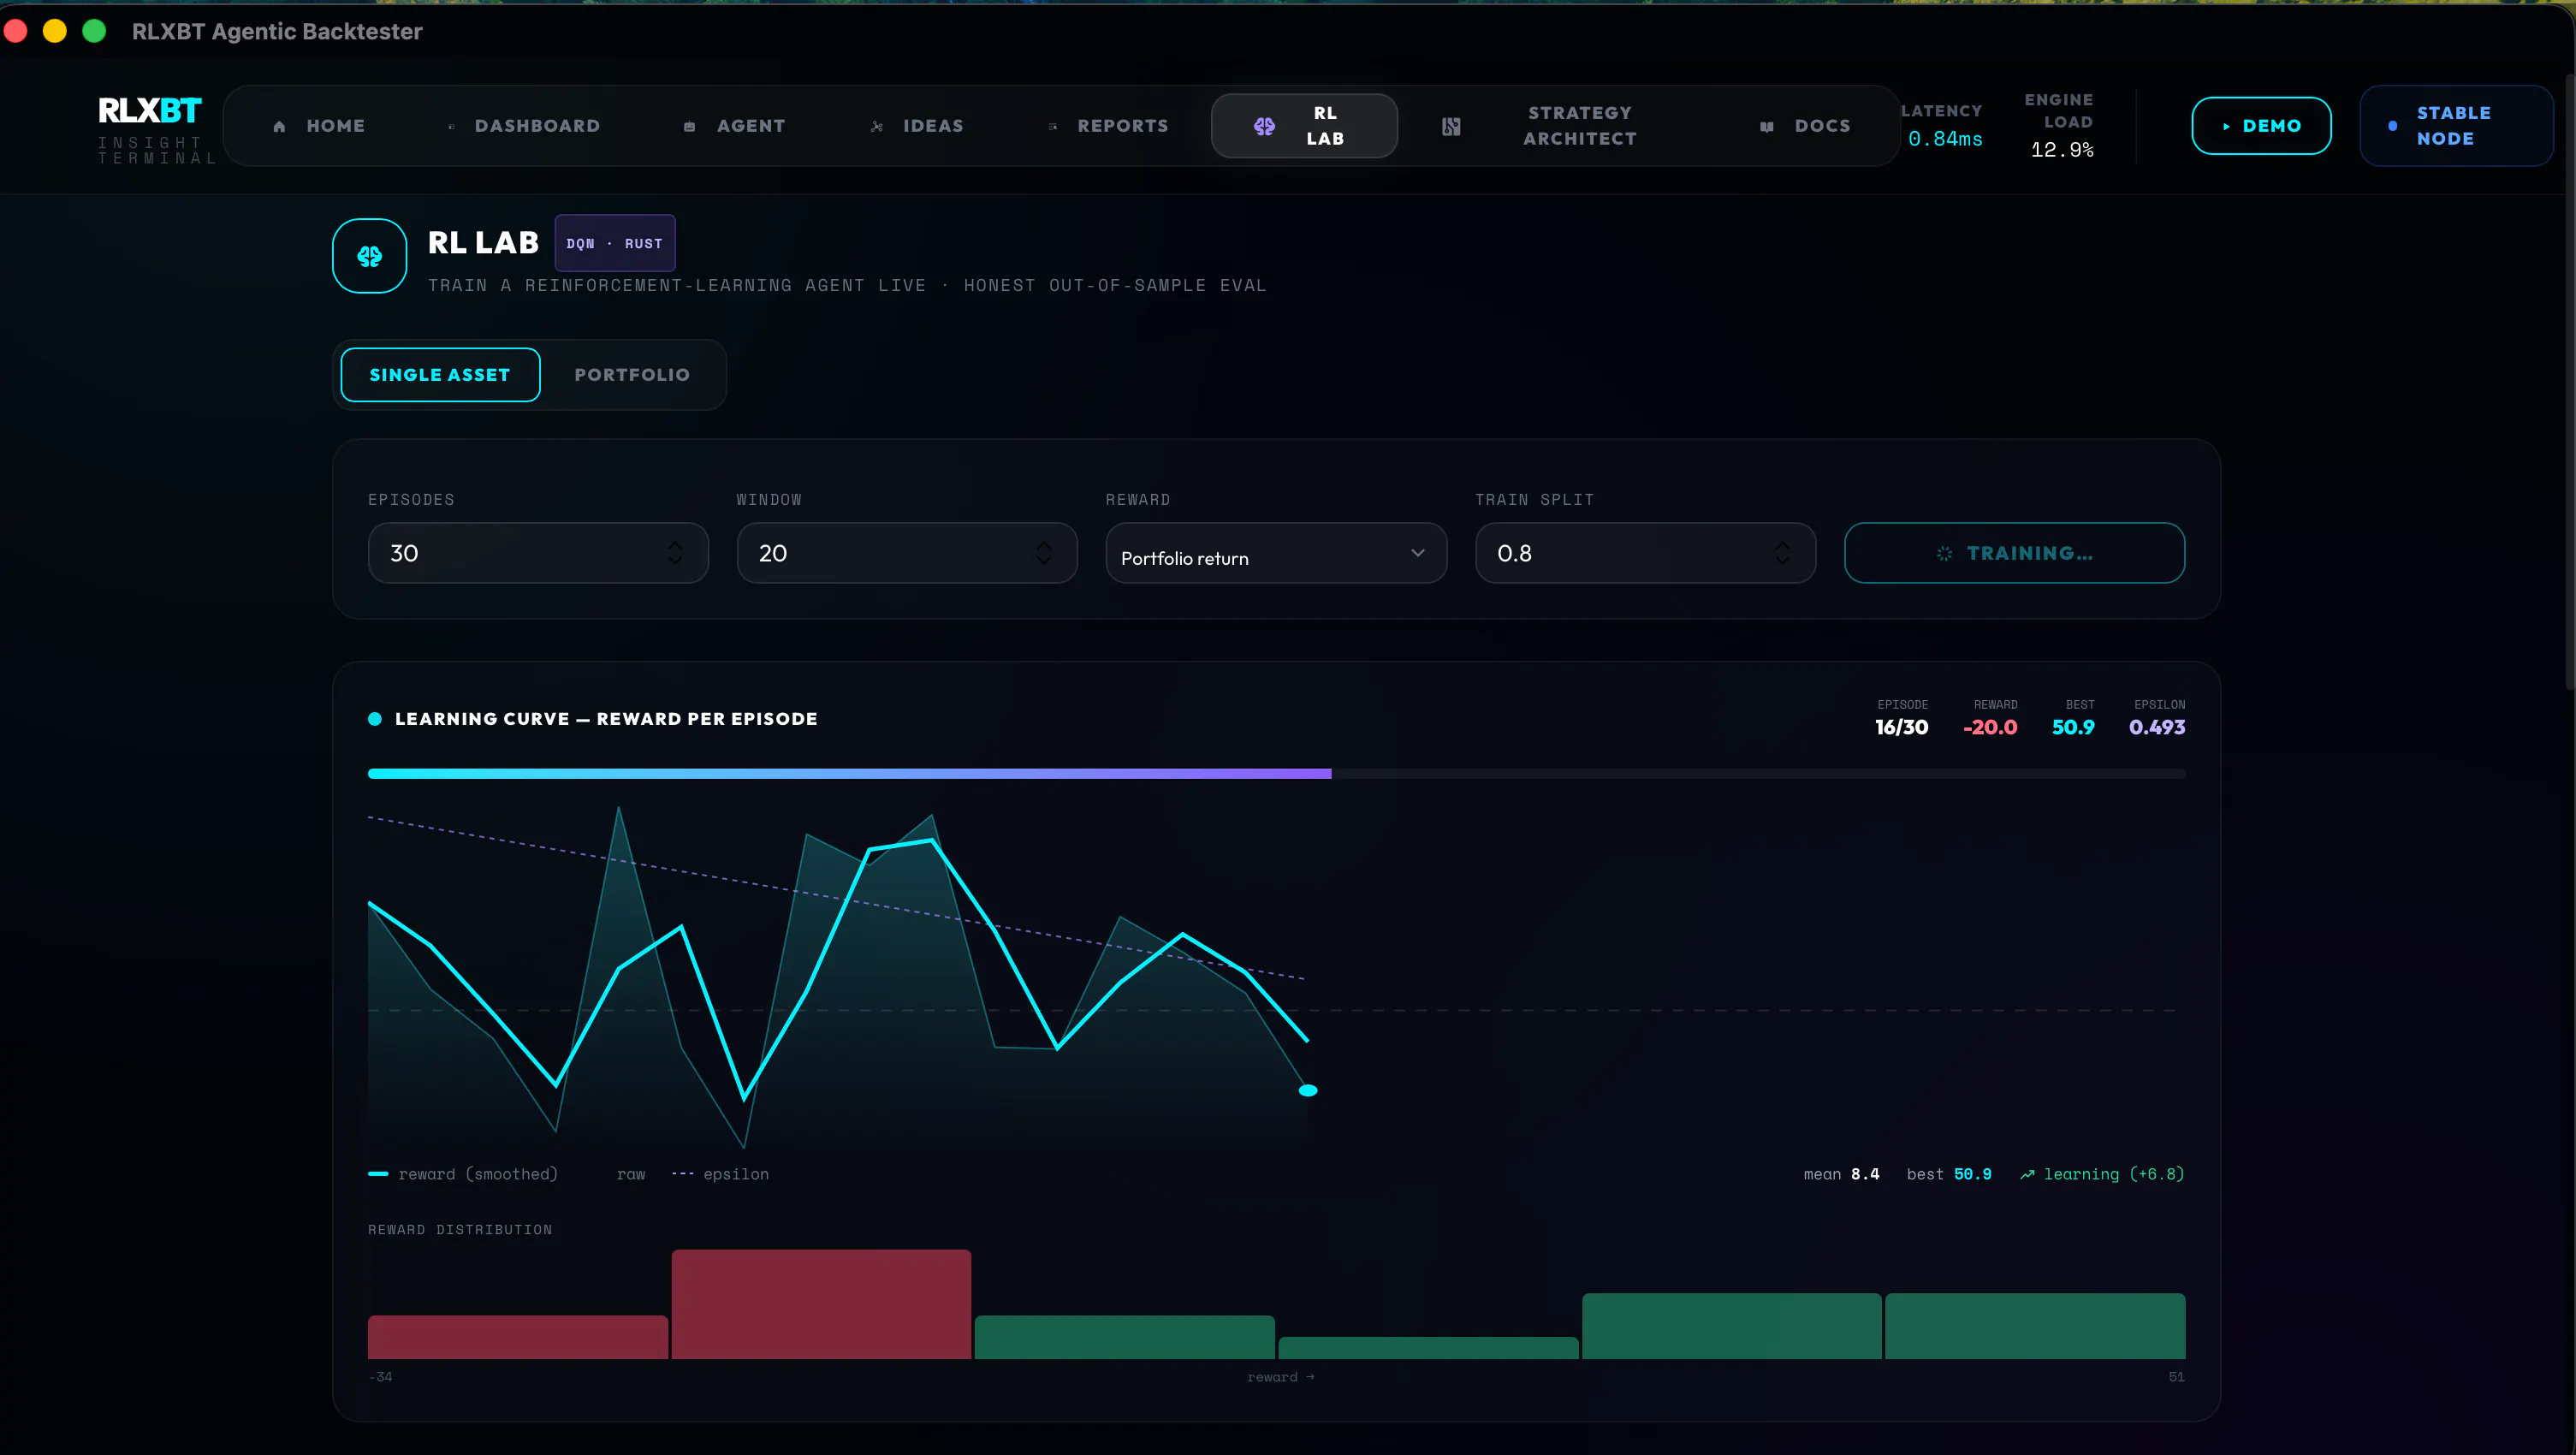This screenshot has width=2576, height=1455.
Task: Click the large RL Lab brain badge icon
Action: click(370, 256)
